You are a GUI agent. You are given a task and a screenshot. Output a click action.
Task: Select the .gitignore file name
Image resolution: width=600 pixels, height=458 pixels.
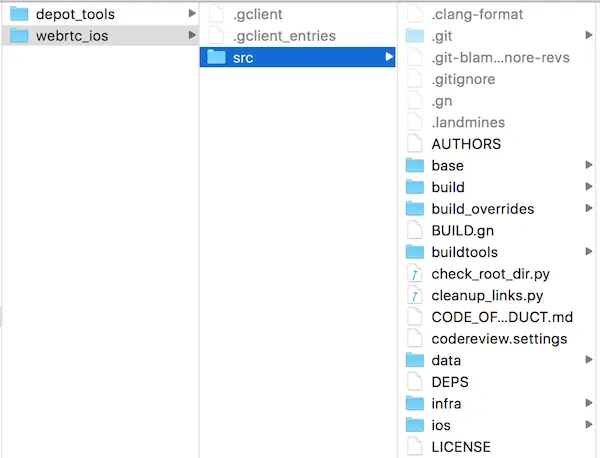click(x=463, y=80)
